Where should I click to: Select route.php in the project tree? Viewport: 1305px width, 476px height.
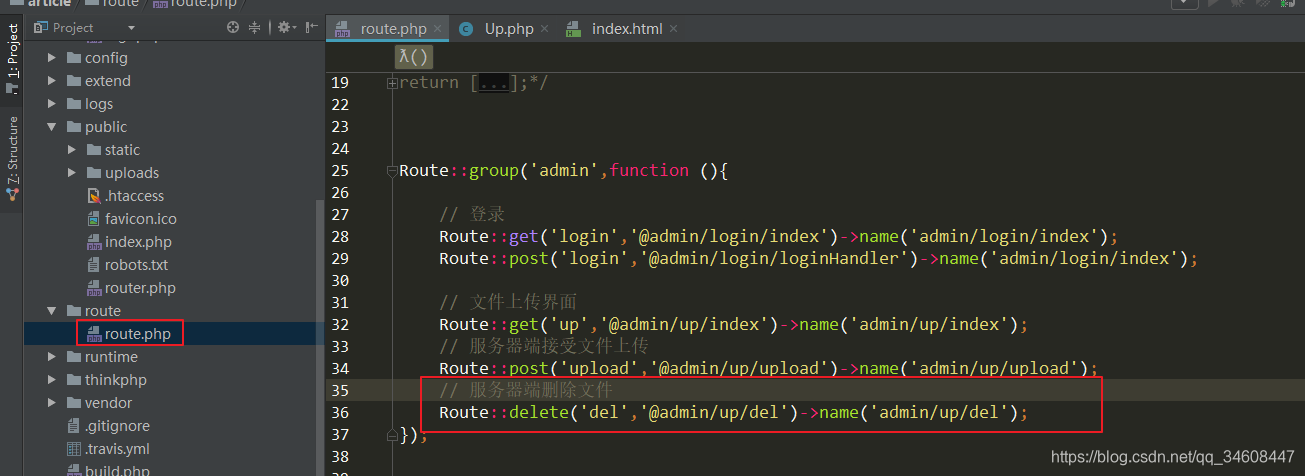[x=137, y=334]
